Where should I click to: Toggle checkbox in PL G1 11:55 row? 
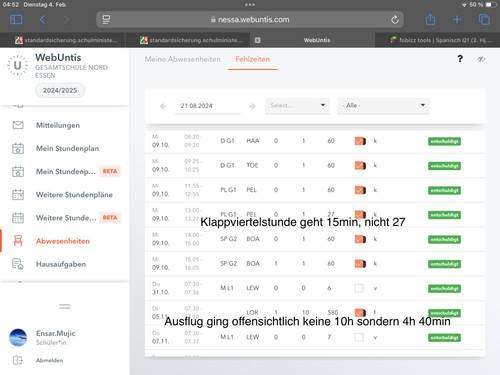click(360, 190)
